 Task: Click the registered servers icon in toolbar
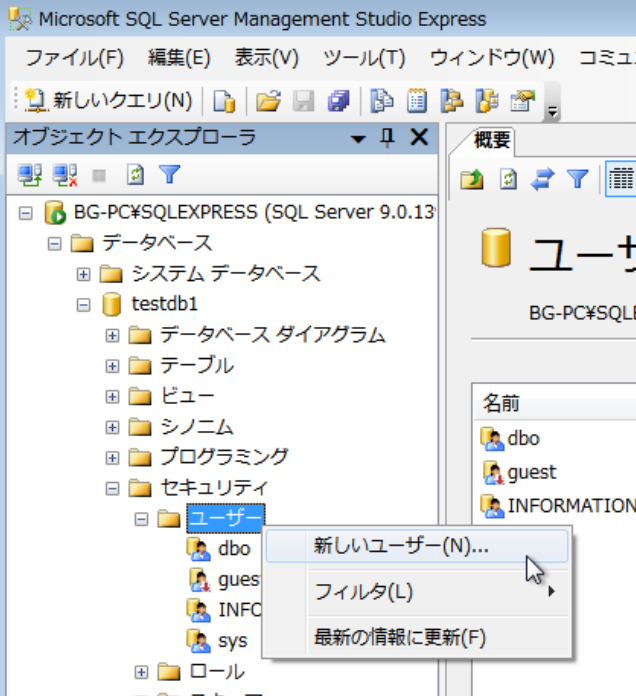point(382,101)
